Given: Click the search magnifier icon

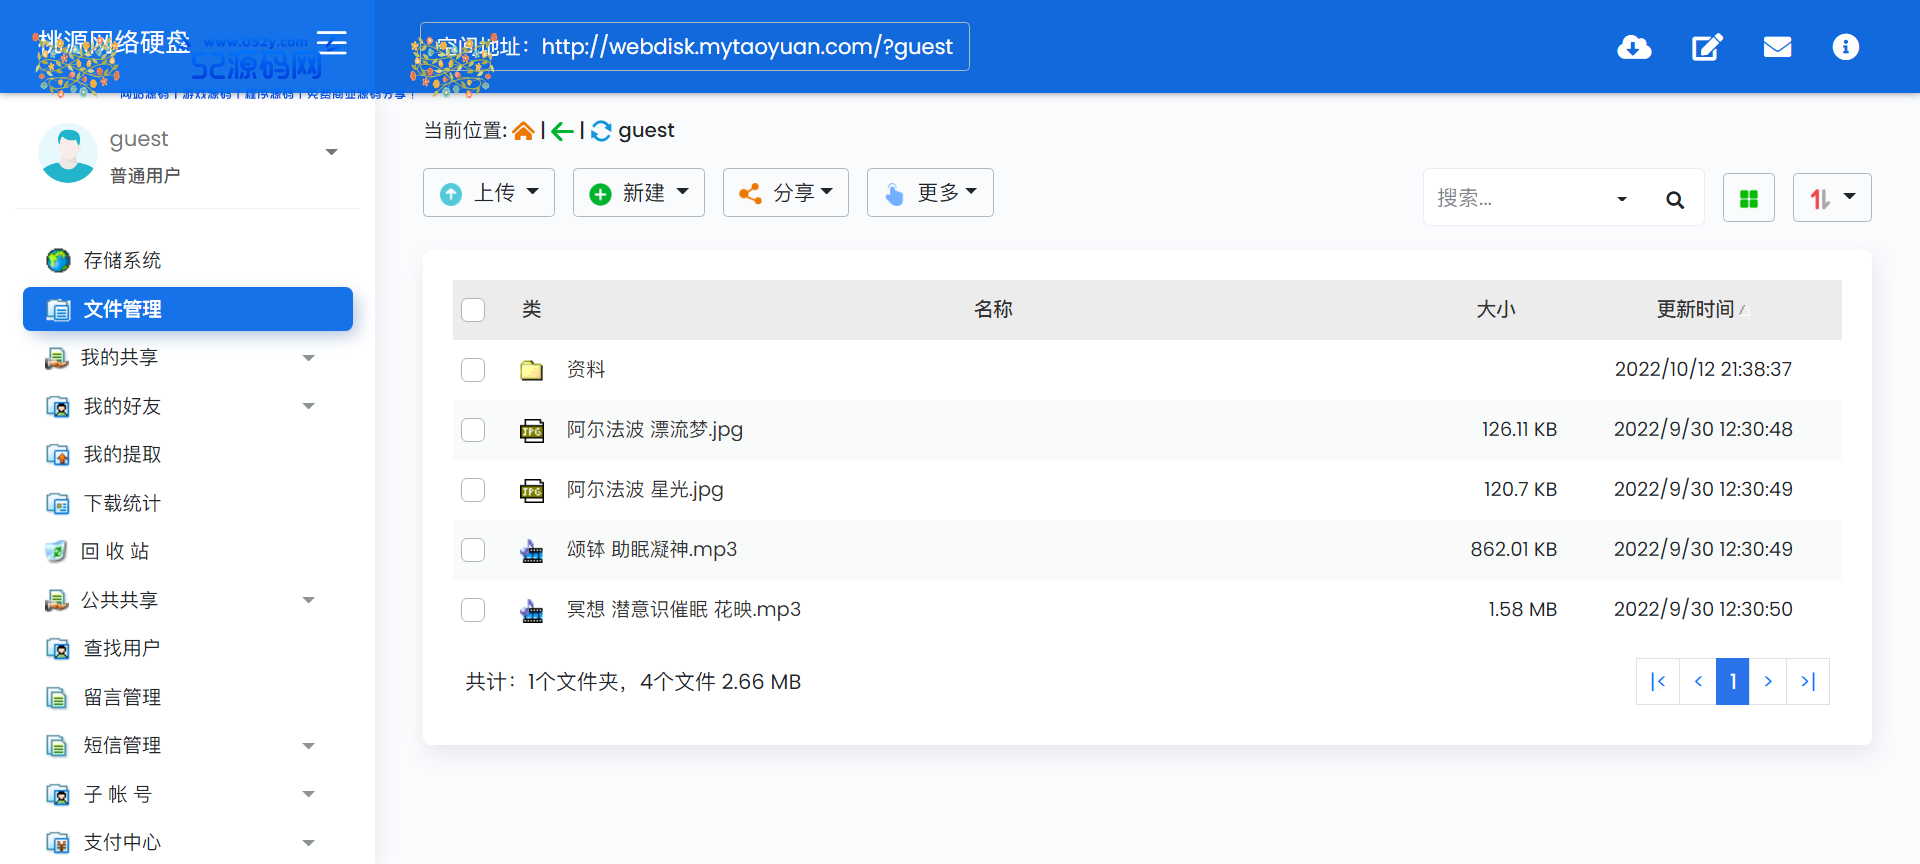Looking at the screenshot, I should coord(1675,199).
